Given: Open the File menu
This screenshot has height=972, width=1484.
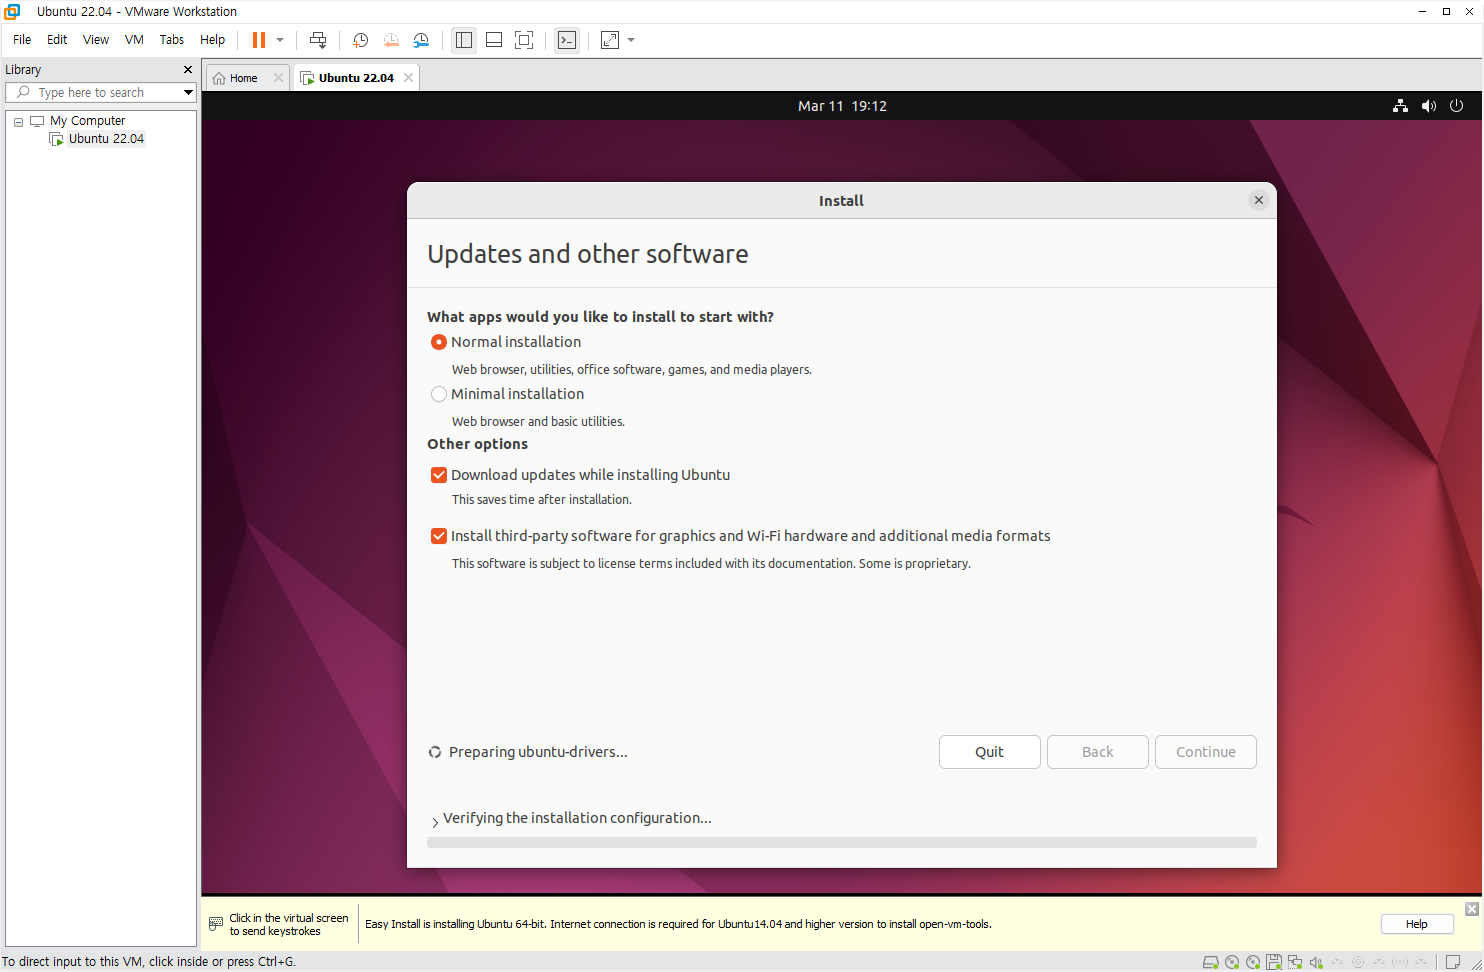Looking at the screenshot, I should [22, 40].
